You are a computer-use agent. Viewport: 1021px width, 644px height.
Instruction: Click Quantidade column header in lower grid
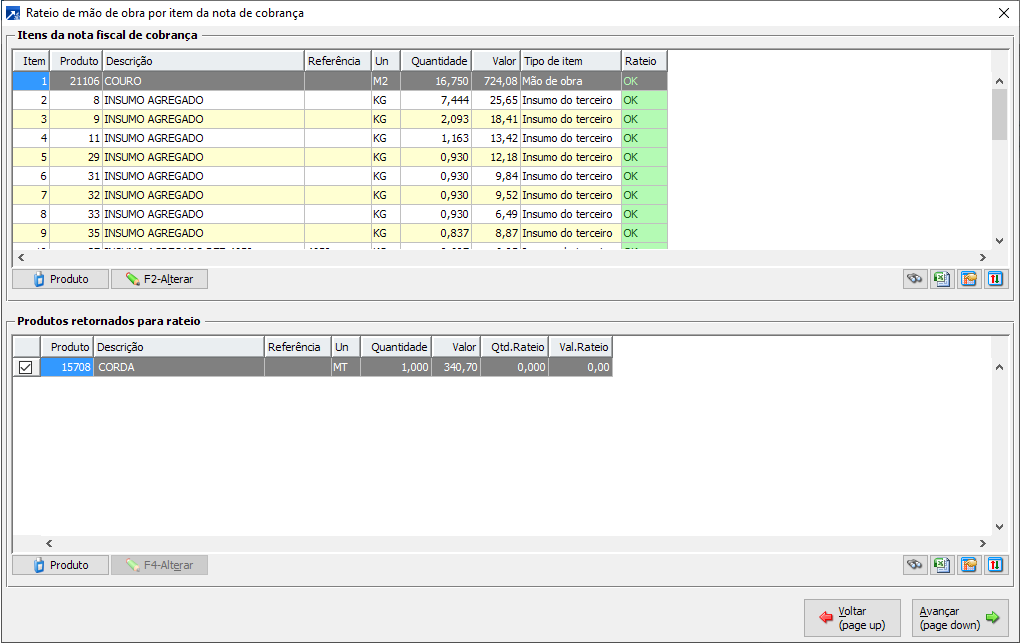396,347
